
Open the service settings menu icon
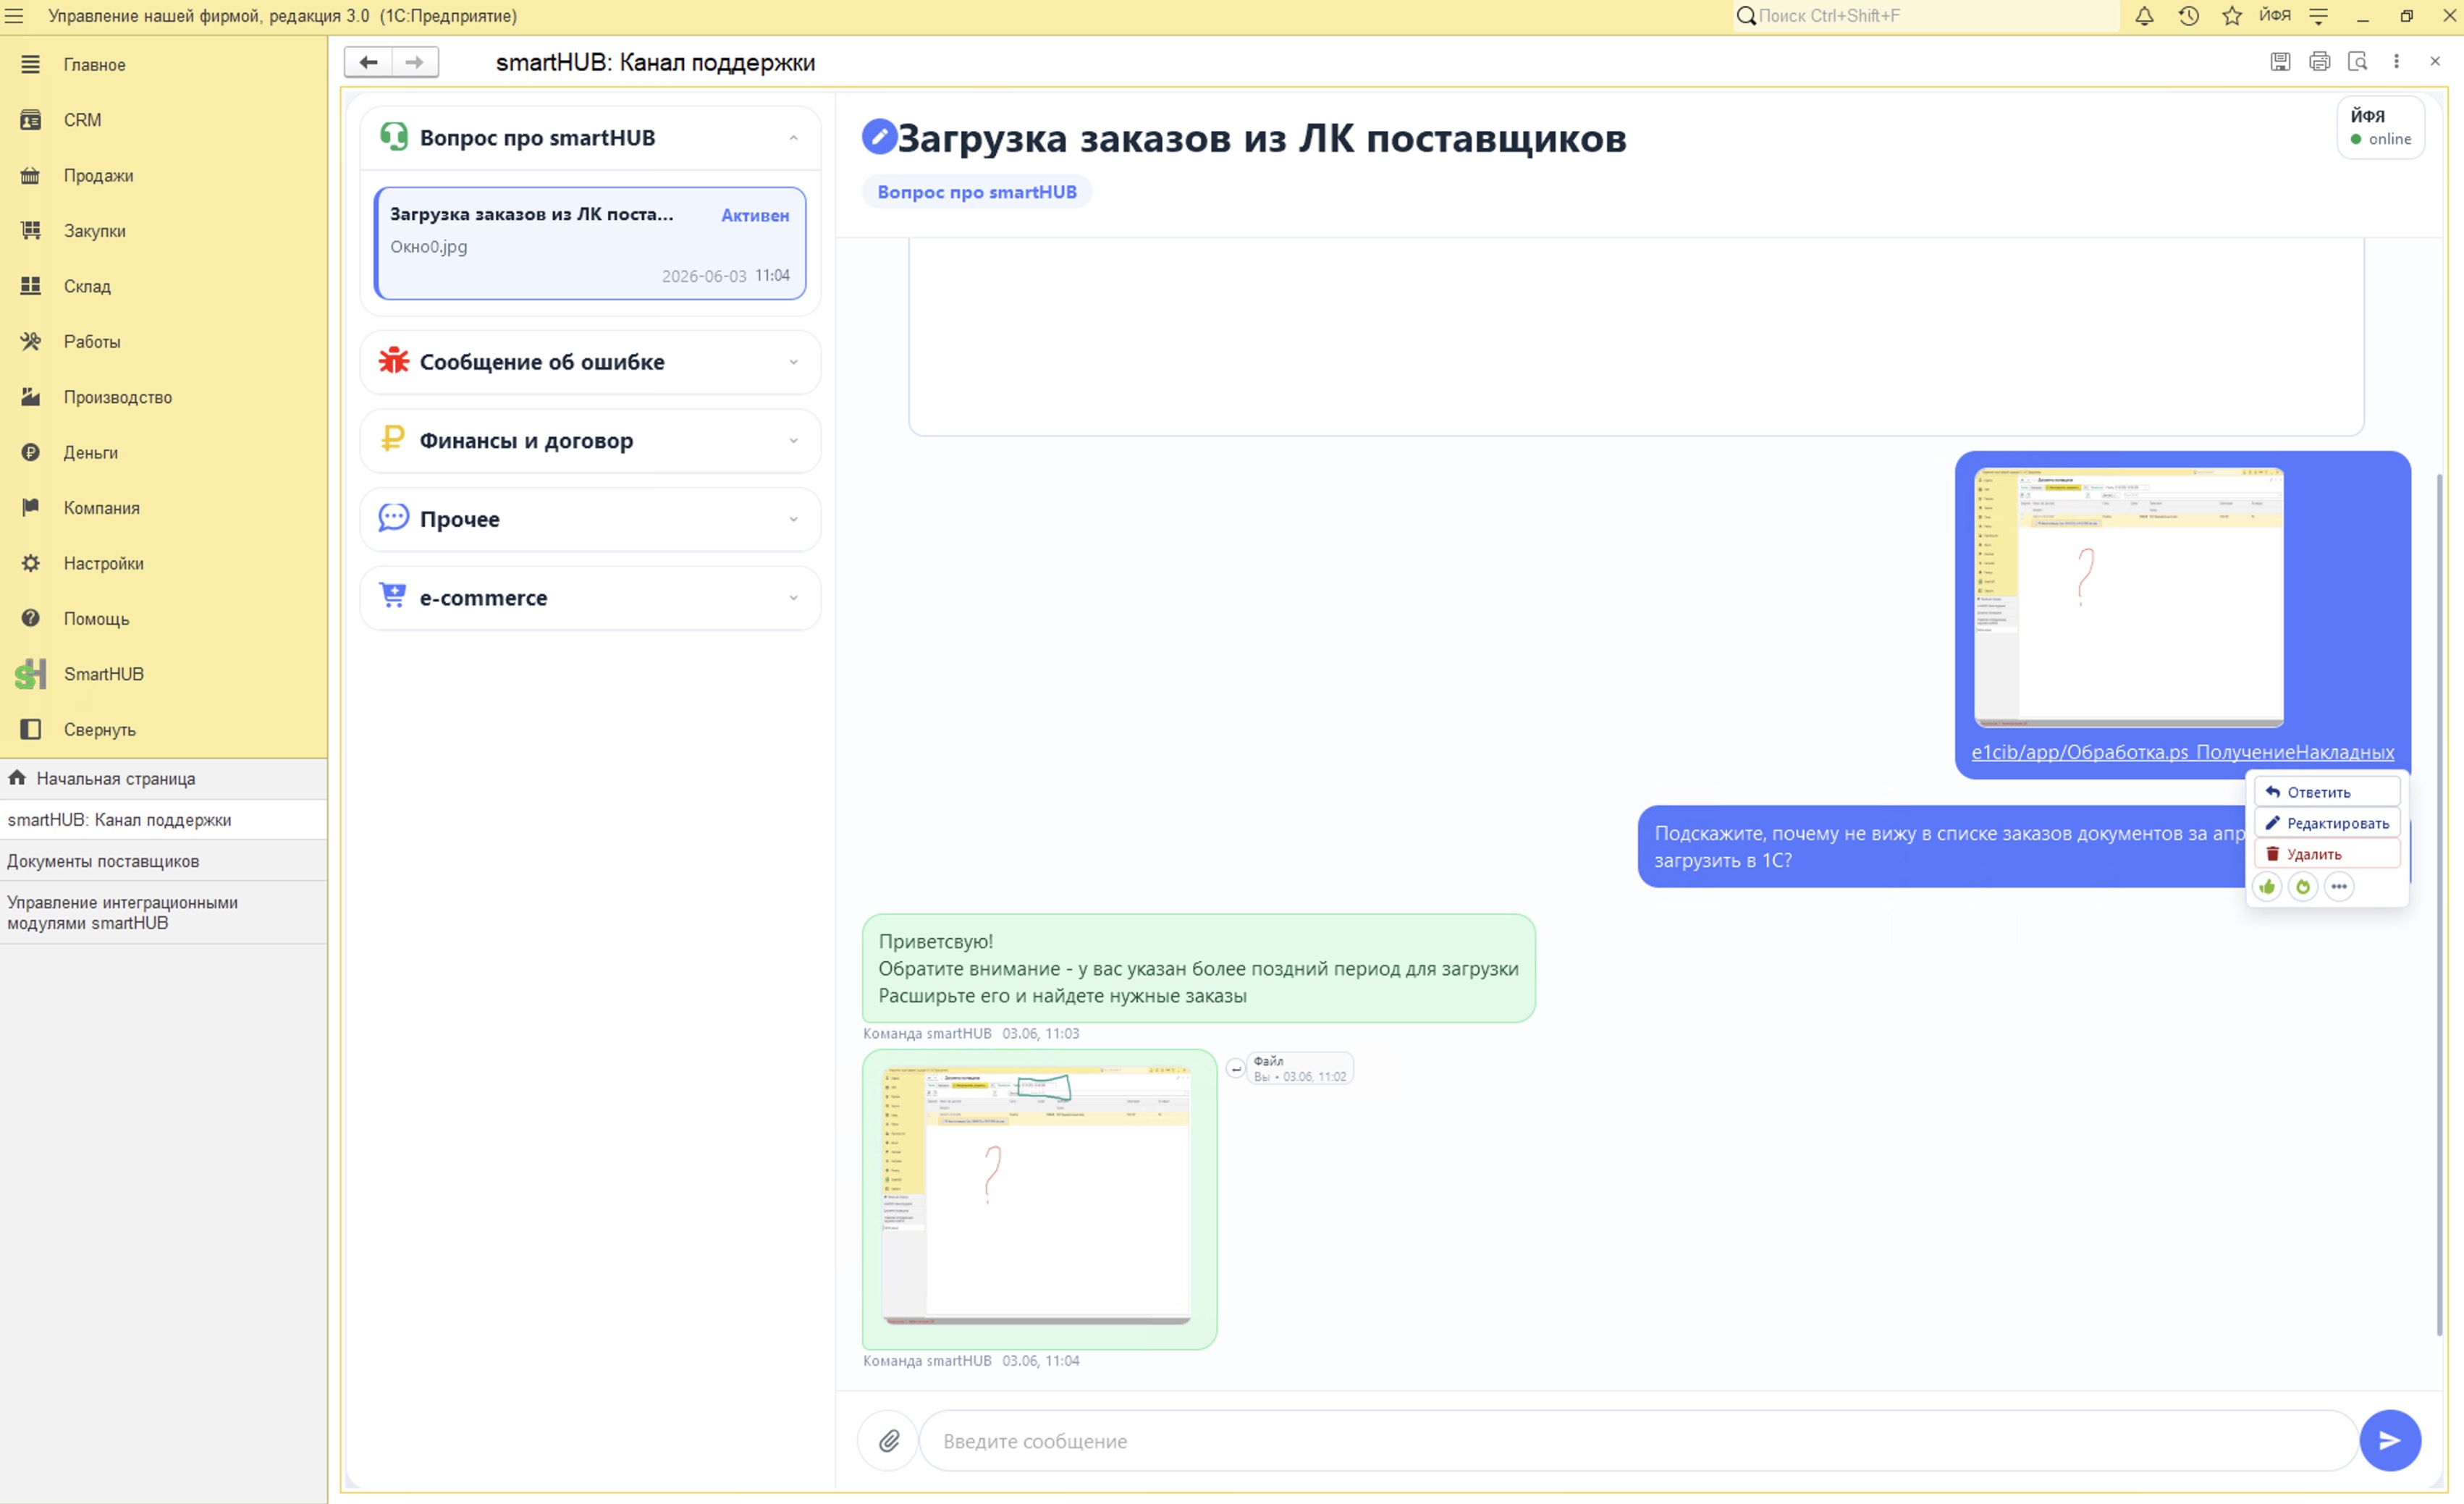[x=2319, y=16]
